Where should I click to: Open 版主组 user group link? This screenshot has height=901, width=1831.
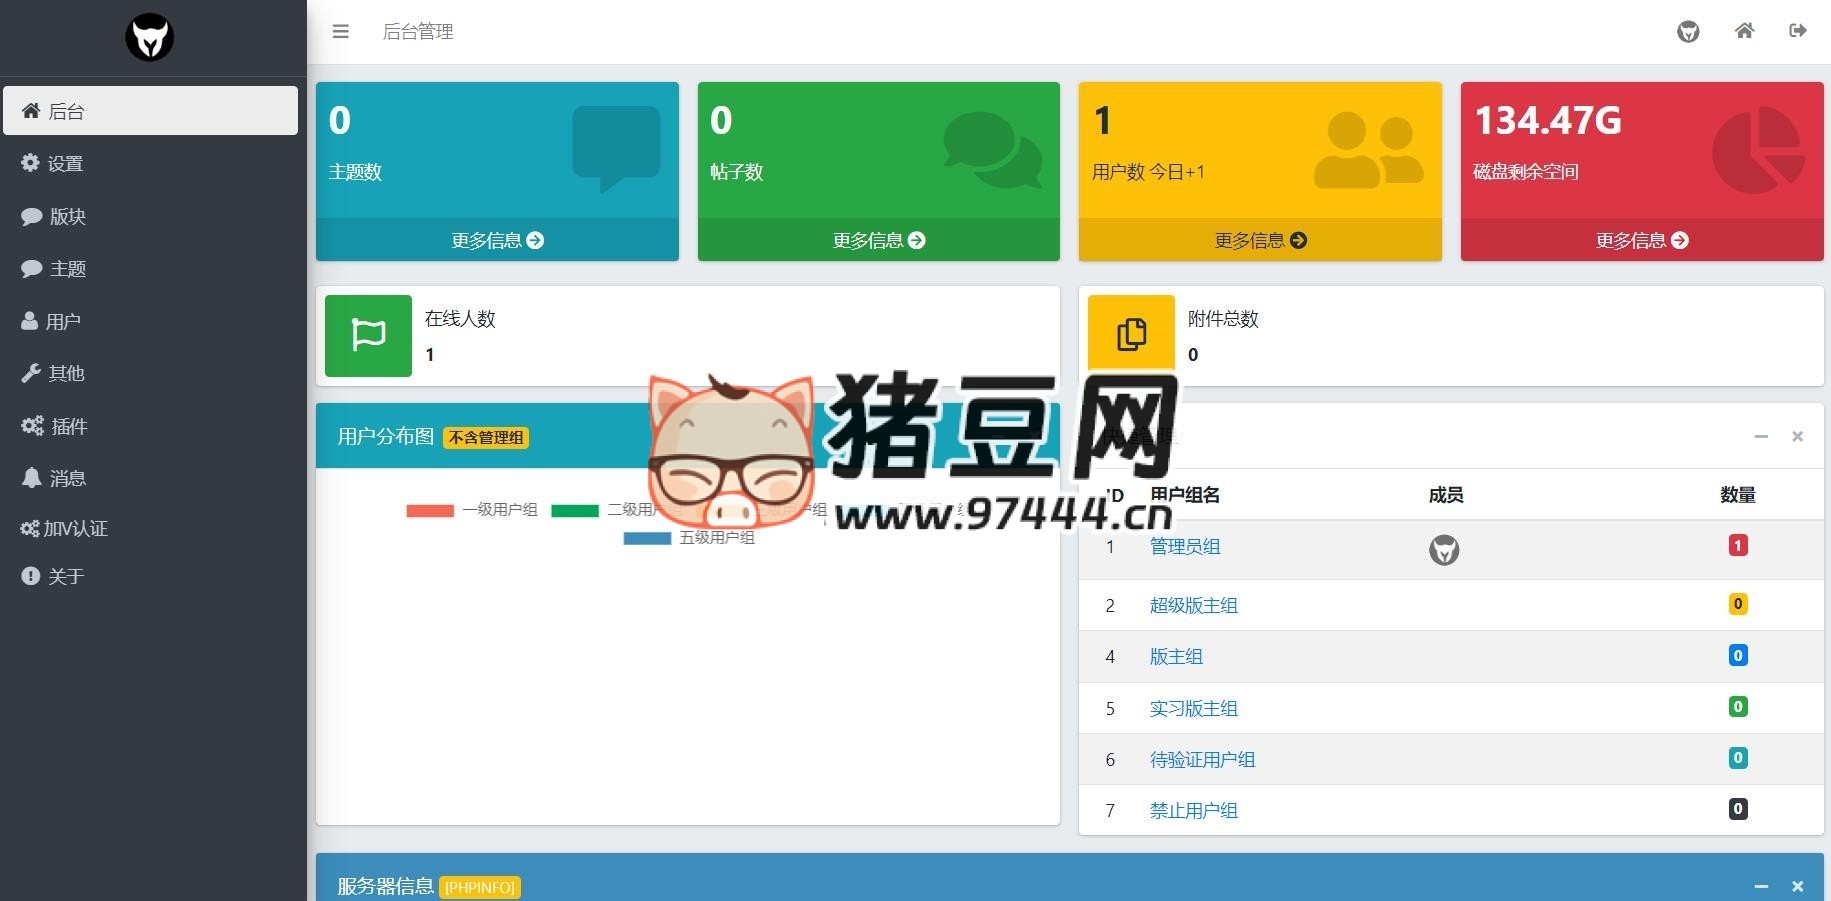(x=1176, y=656)
